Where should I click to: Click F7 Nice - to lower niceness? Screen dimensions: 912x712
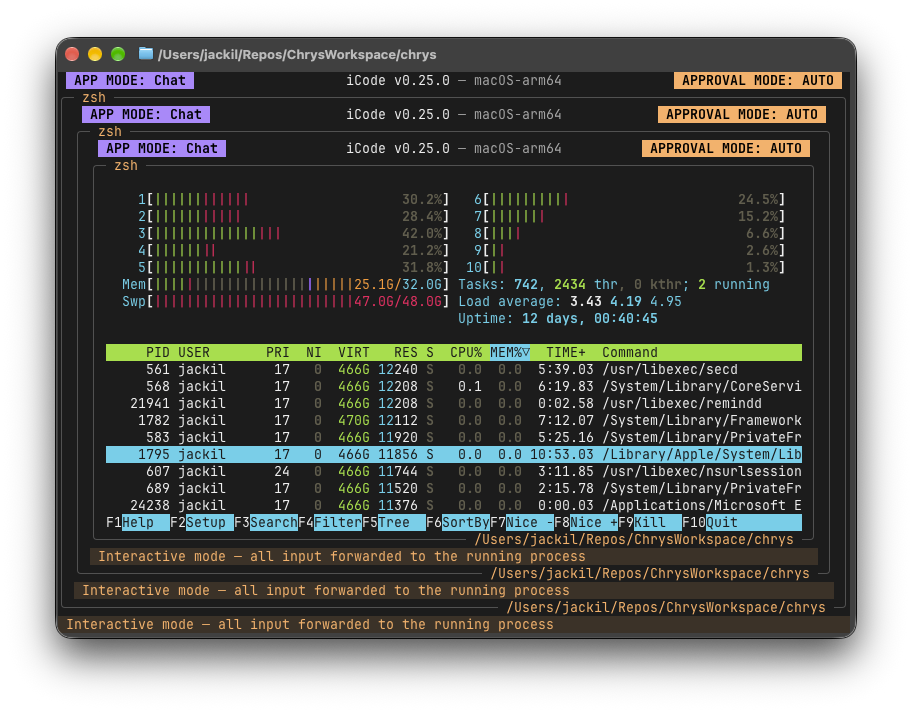pyautogui.click(x=522, y=522)
